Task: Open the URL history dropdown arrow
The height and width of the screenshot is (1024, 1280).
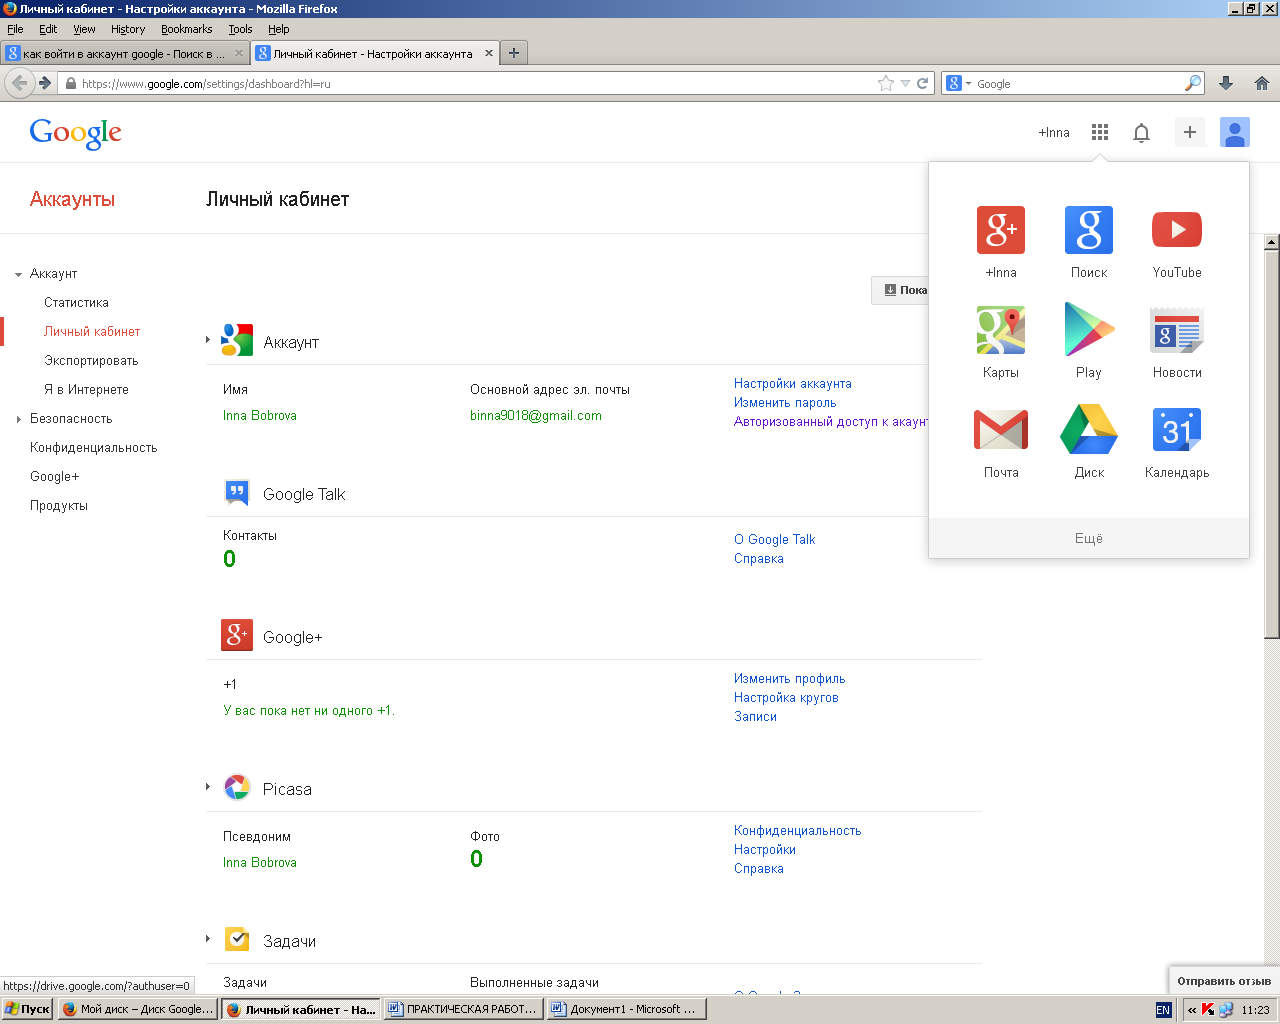Action: (905, 84)
